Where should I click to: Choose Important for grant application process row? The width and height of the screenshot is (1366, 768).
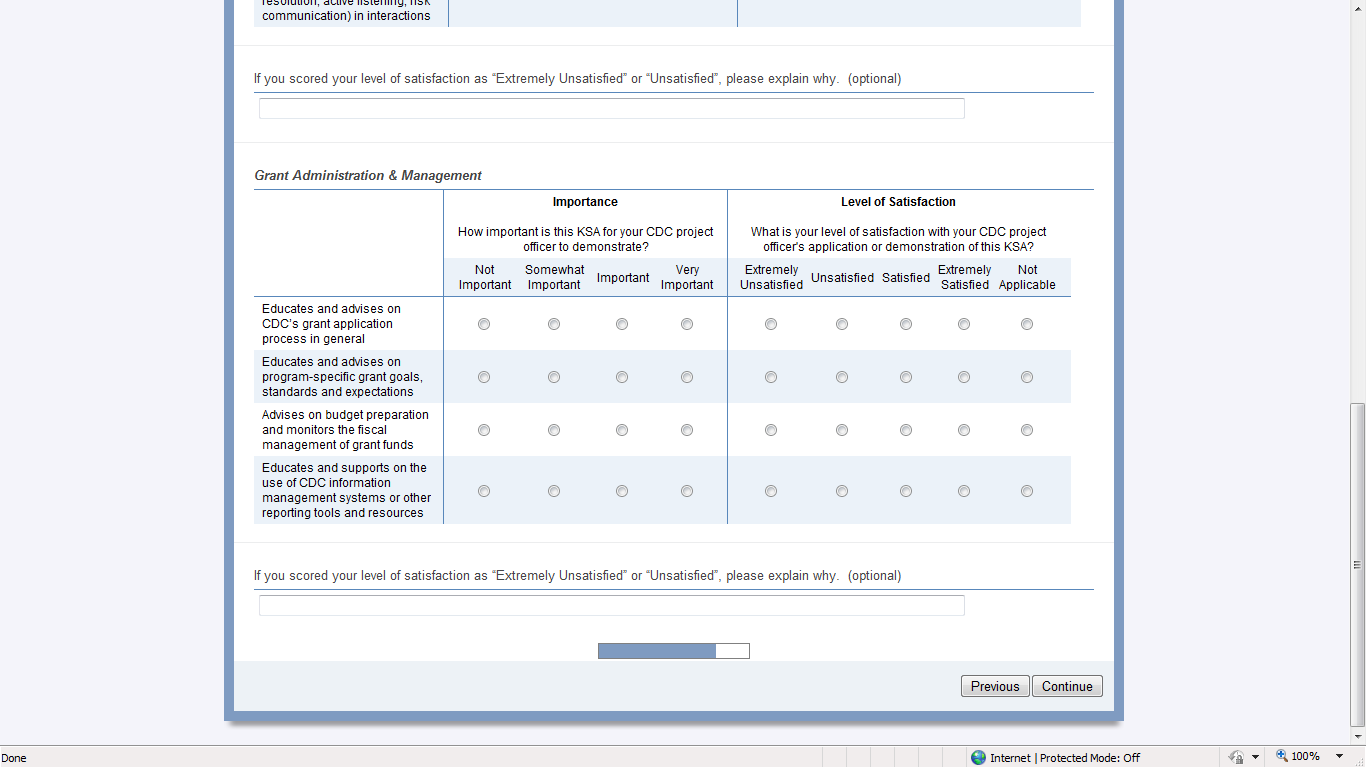pos(622,324)
